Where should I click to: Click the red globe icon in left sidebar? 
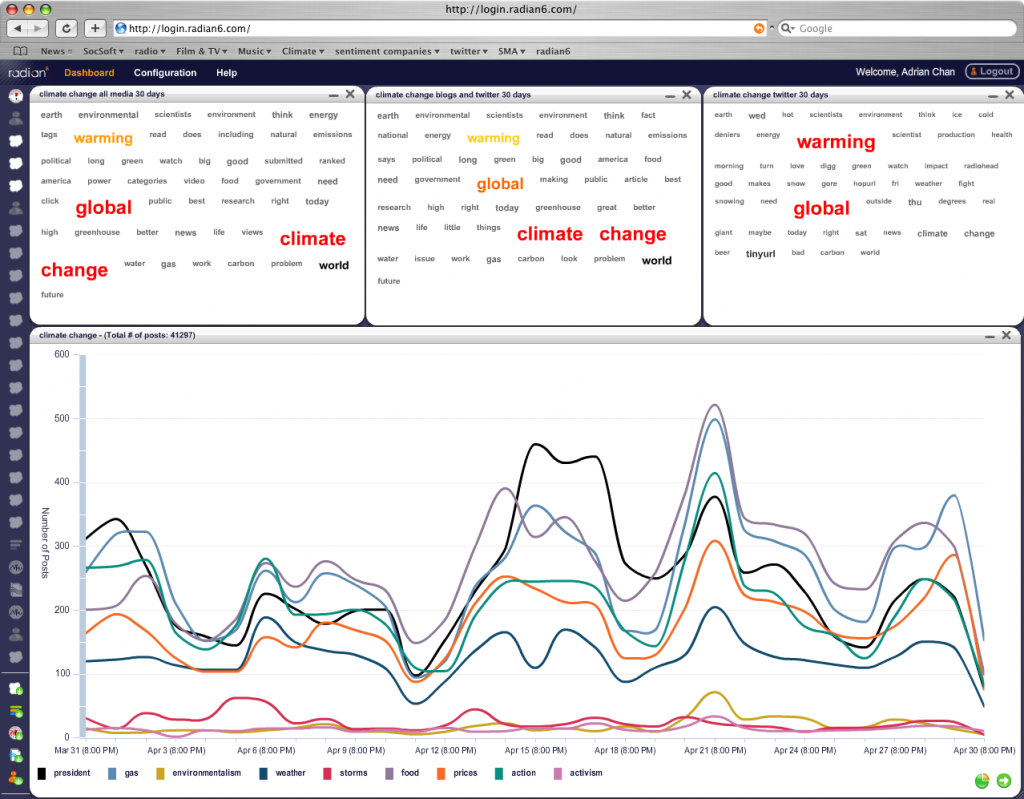15,96
